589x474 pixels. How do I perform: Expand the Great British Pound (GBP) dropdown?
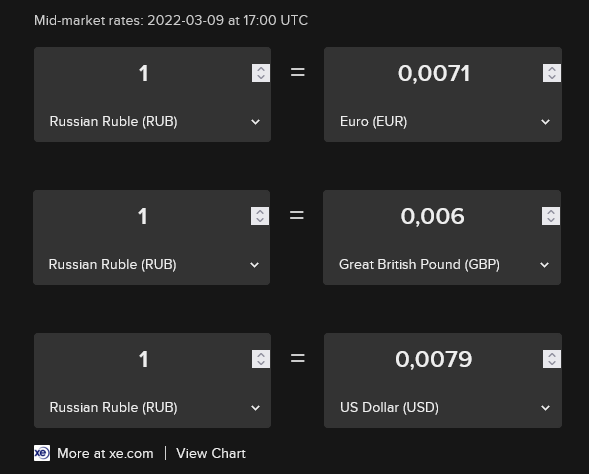pos(442,264)
